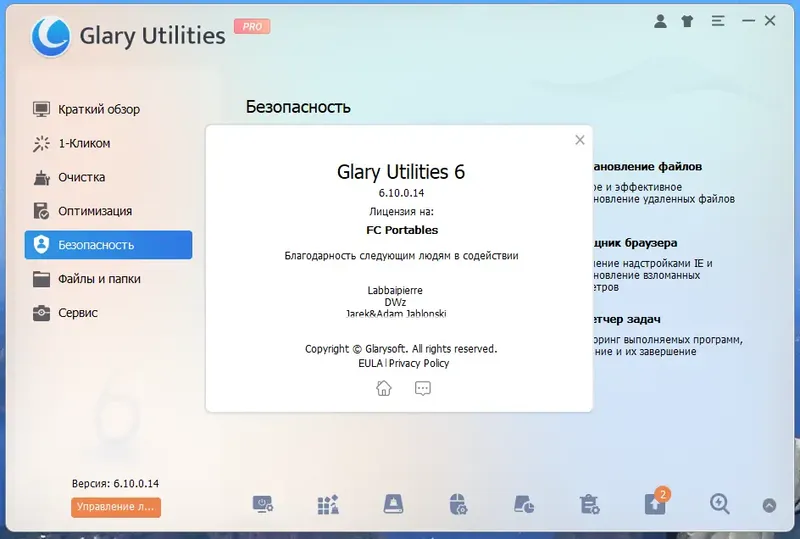The width and height of the screenshot is (800, 539).
Task: Launch Disk Cleaner drive icon in toolbar
Action: click(393, 504)
